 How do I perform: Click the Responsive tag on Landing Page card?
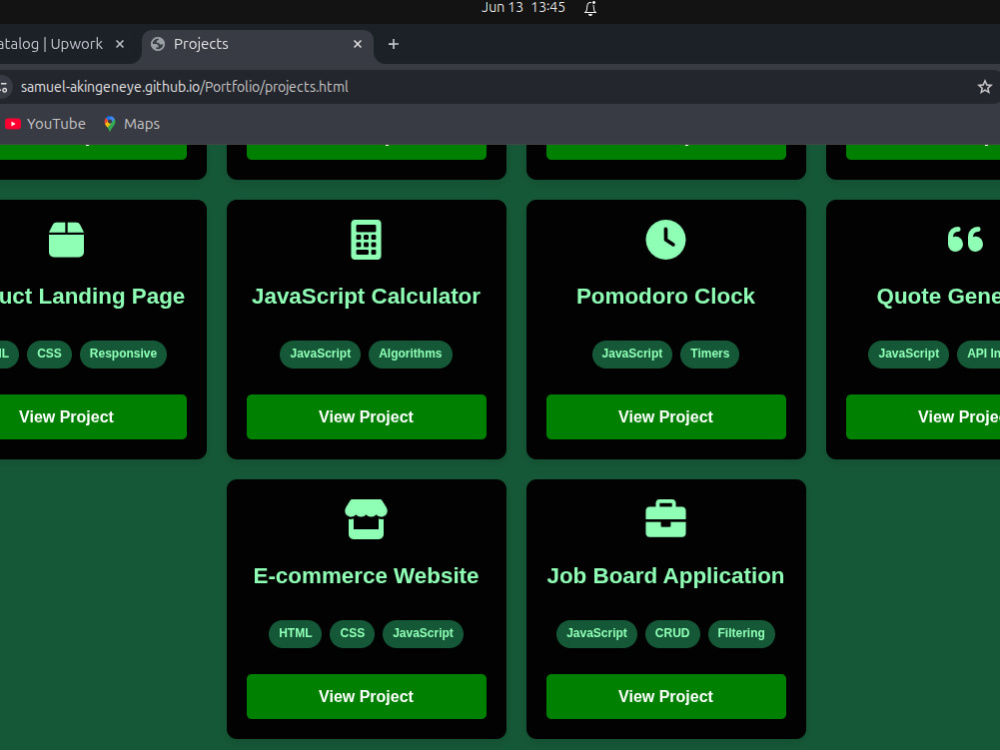pos(123,354)
